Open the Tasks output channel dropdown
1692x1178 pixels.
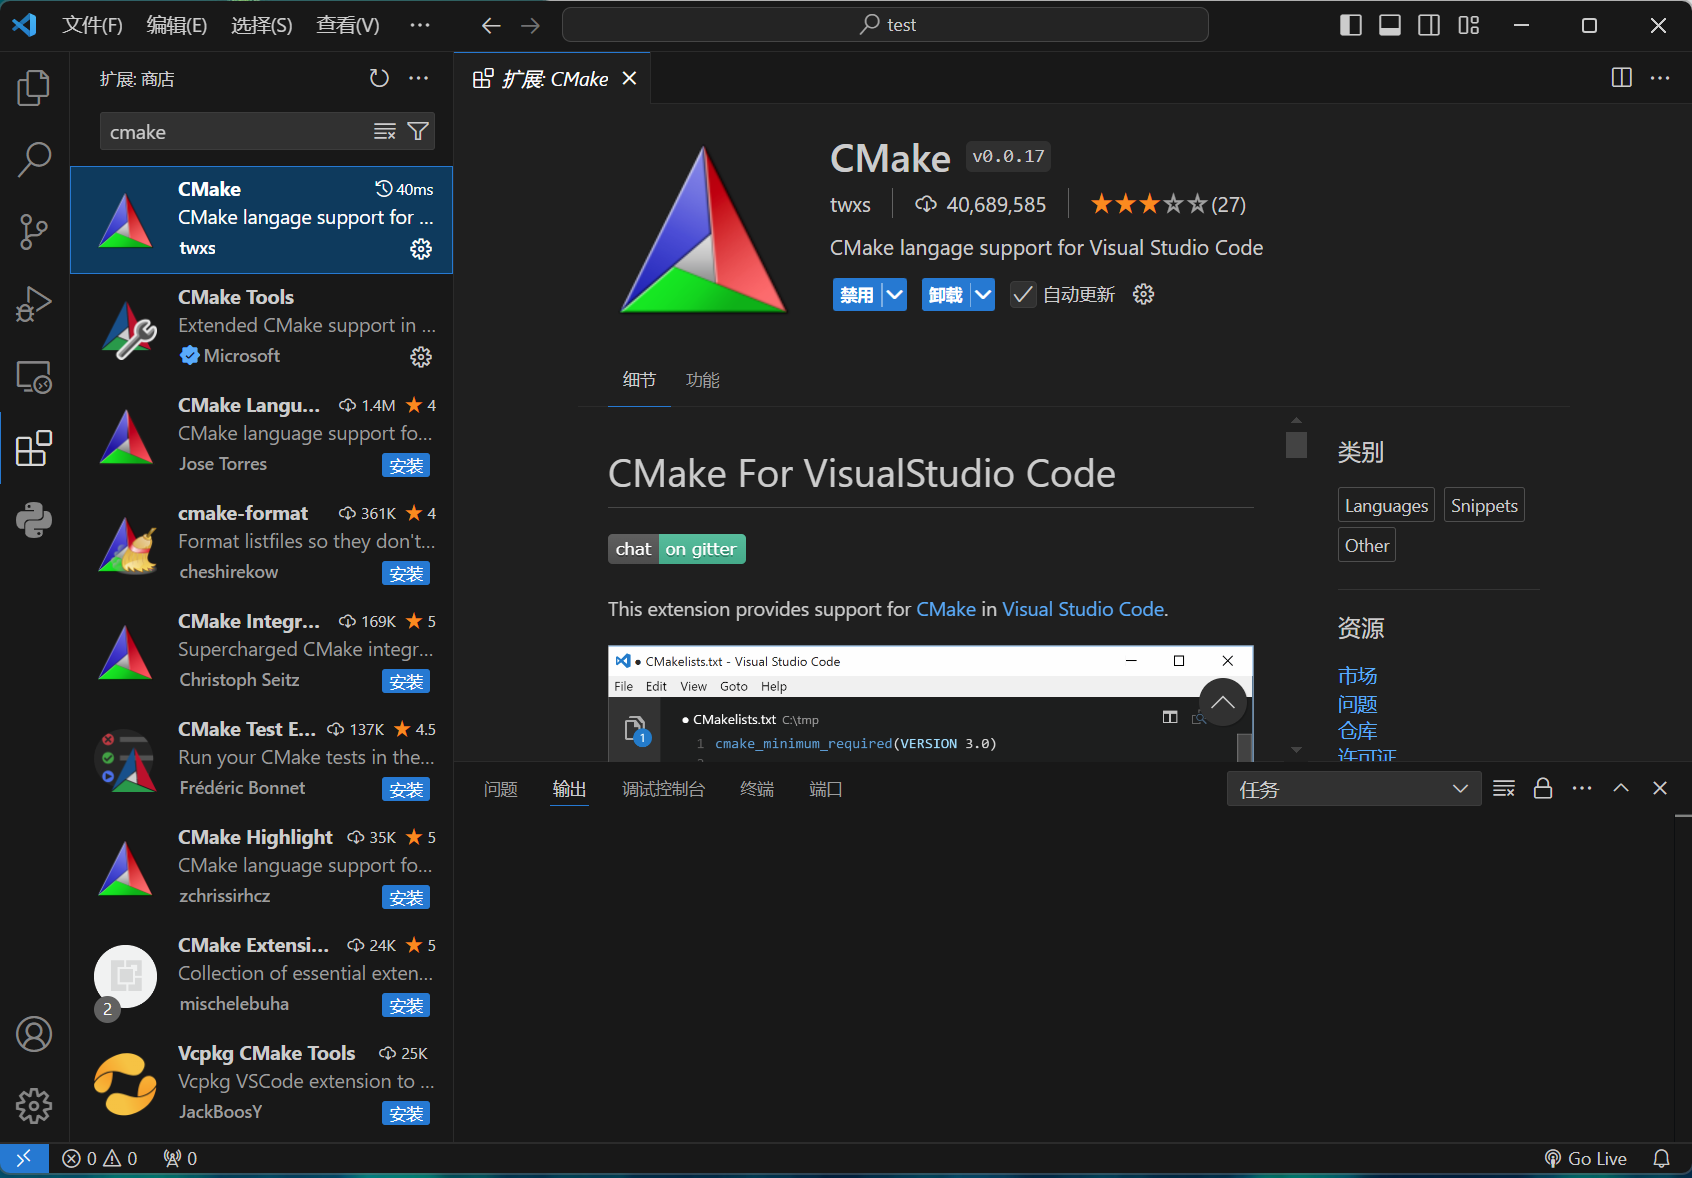(x=1354, y=789)
